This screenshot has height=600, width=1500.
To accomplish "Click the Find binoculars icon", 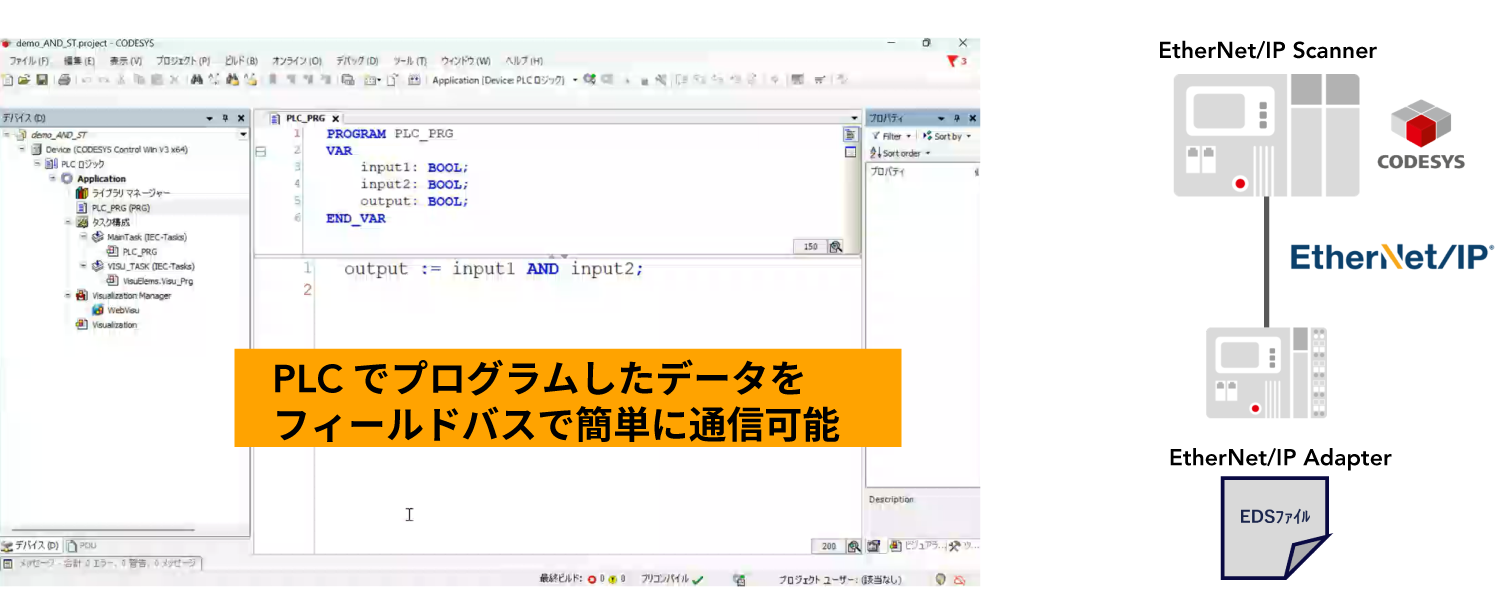I will (x=197, y=80).
